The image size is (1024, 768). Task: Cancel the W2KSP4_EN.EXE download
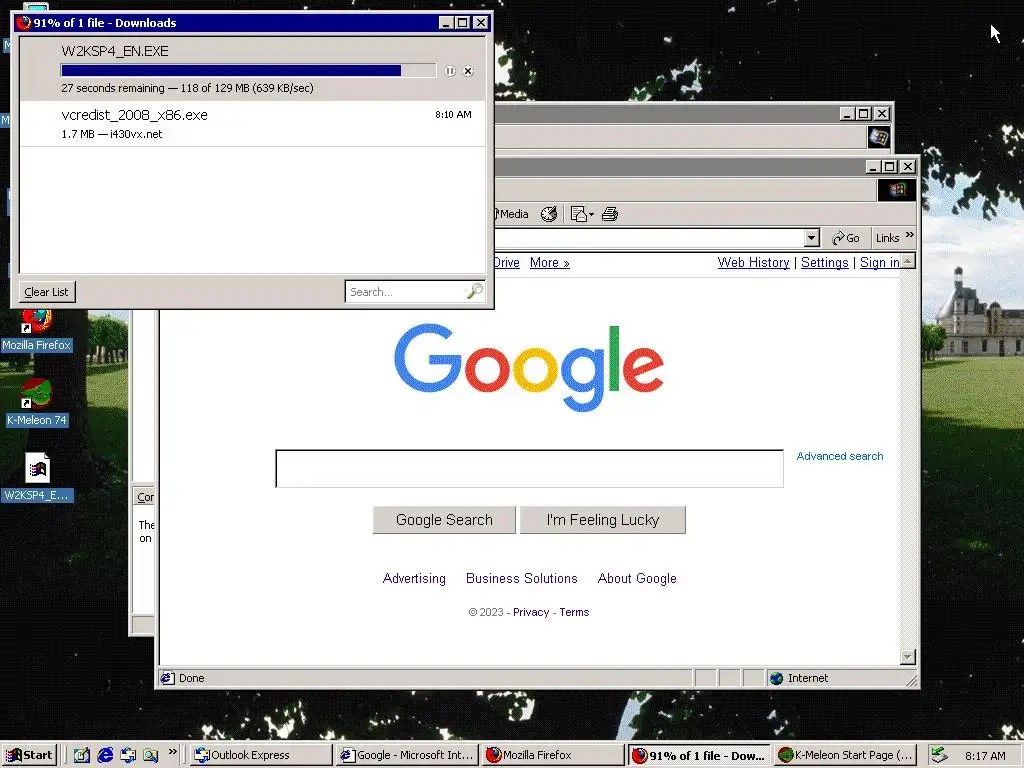pyautogui.click(x=468, y=71)
